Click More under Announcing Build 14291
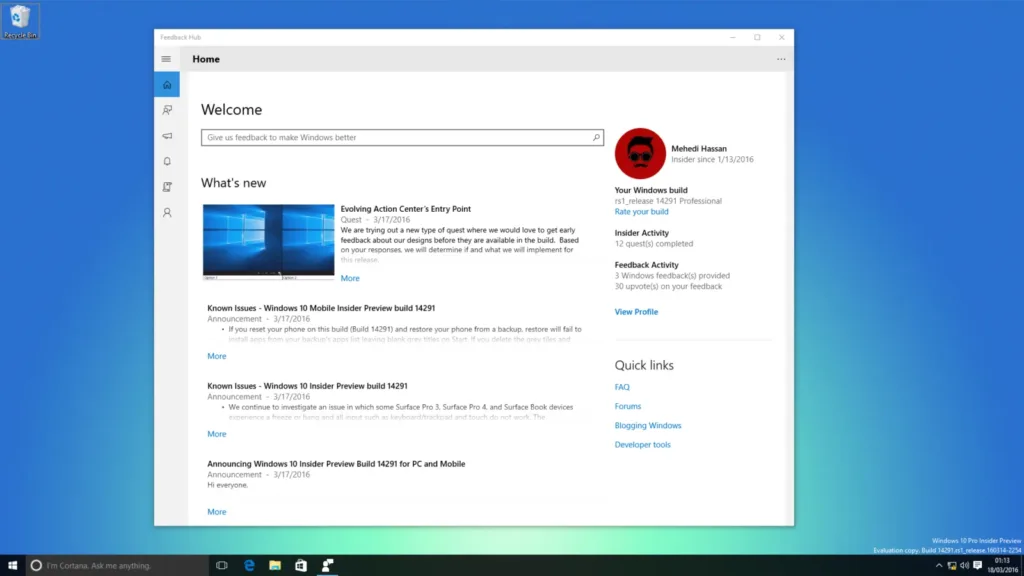This screenshot has height=576, width=1024. (217, 512)
